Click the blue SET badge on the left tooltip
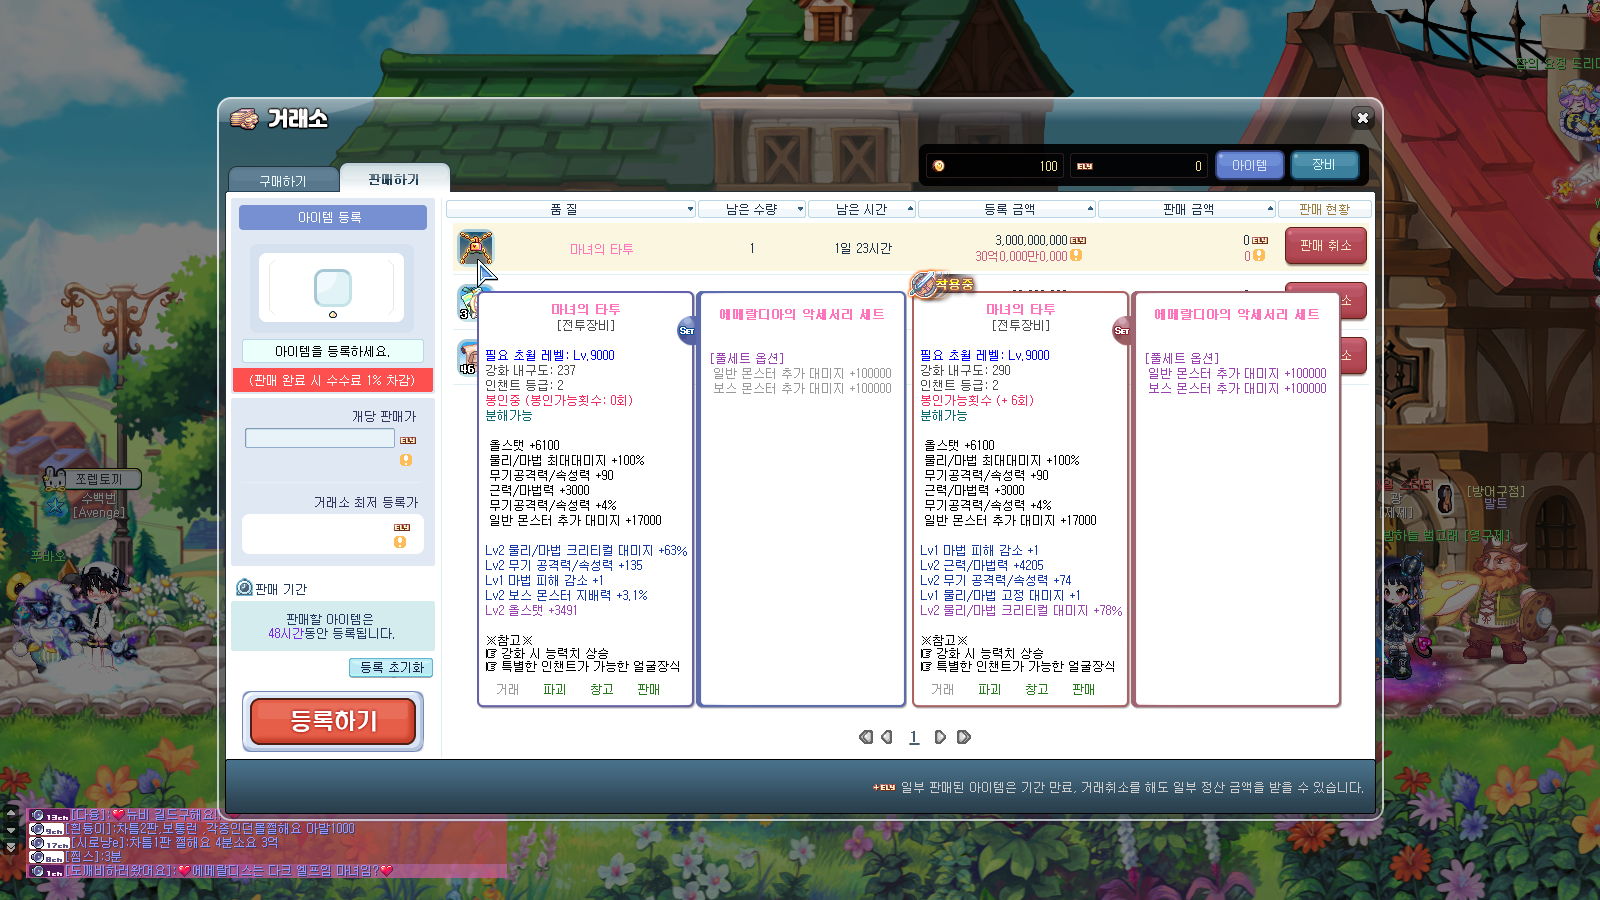This screenshot has height=900, width=1600. 686,330
